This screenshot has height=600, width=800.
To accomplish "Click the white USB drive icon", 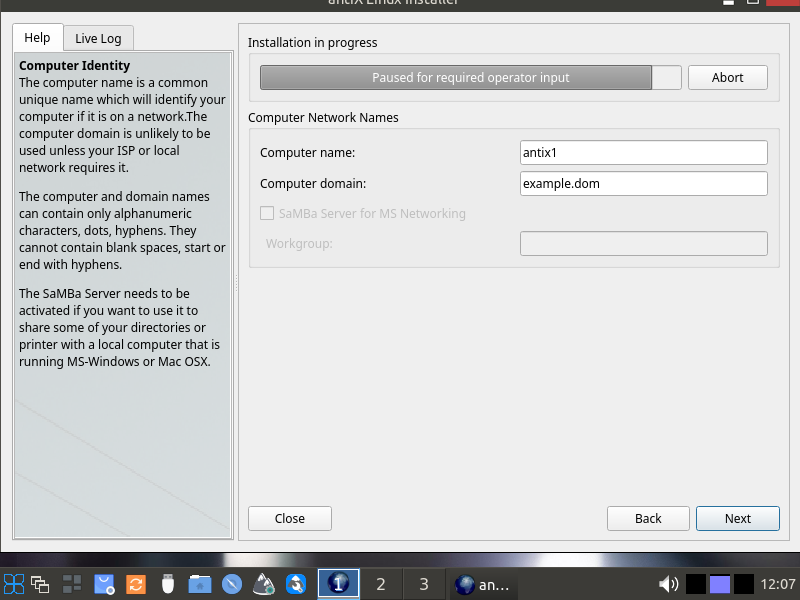I will pyautogui.click(x=168, y=584).
